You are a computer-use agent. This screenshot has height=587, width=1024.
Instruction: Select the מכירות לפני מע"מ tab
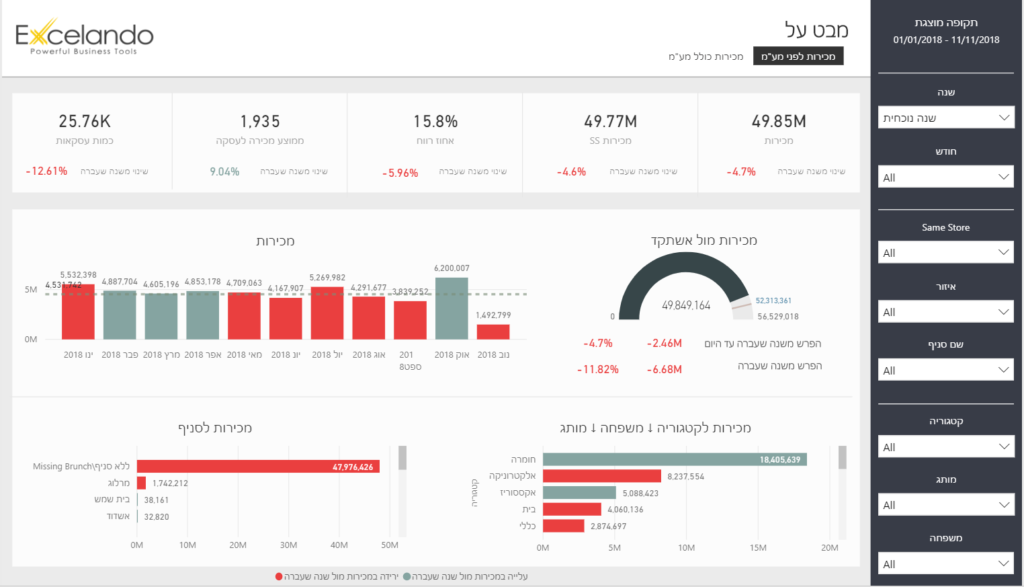[798, 56]
